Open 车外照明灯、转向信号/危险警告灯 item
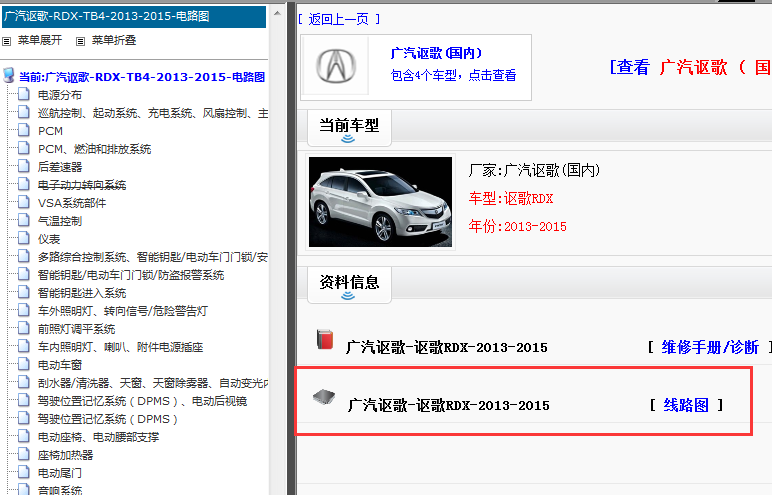 tap(123, 311)
